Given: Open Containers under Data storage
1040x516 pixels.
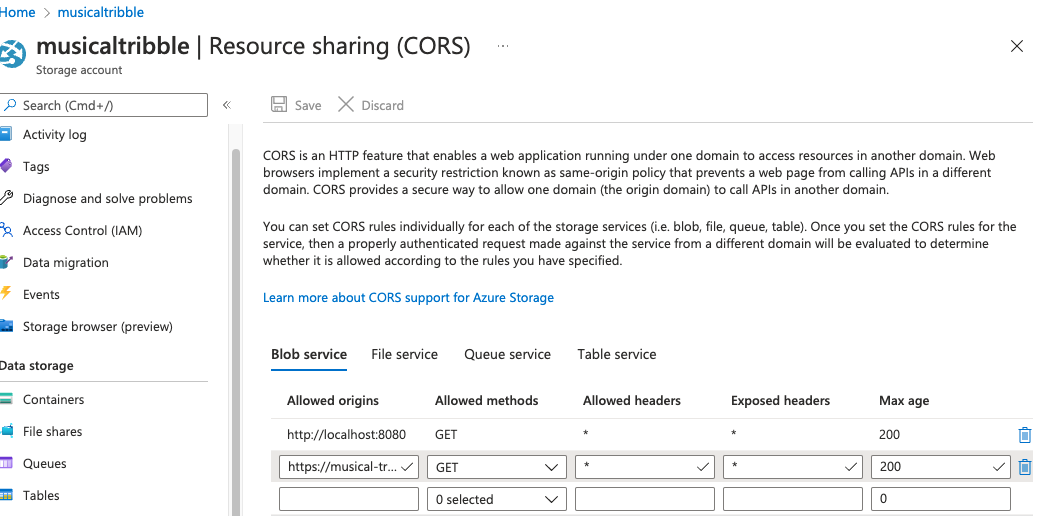Looking at the screenshot, I should tap(53, 399).
